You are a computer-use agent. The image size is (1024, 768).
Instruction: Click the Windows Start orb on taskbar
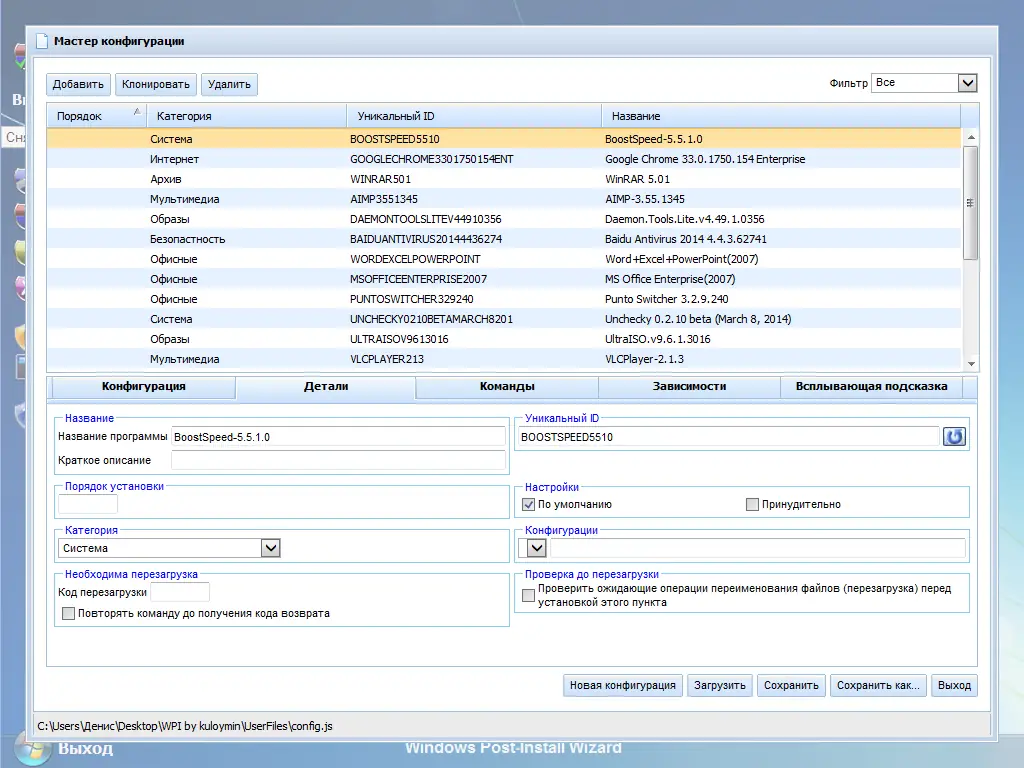pyautogui.click(x=31, y=749)
